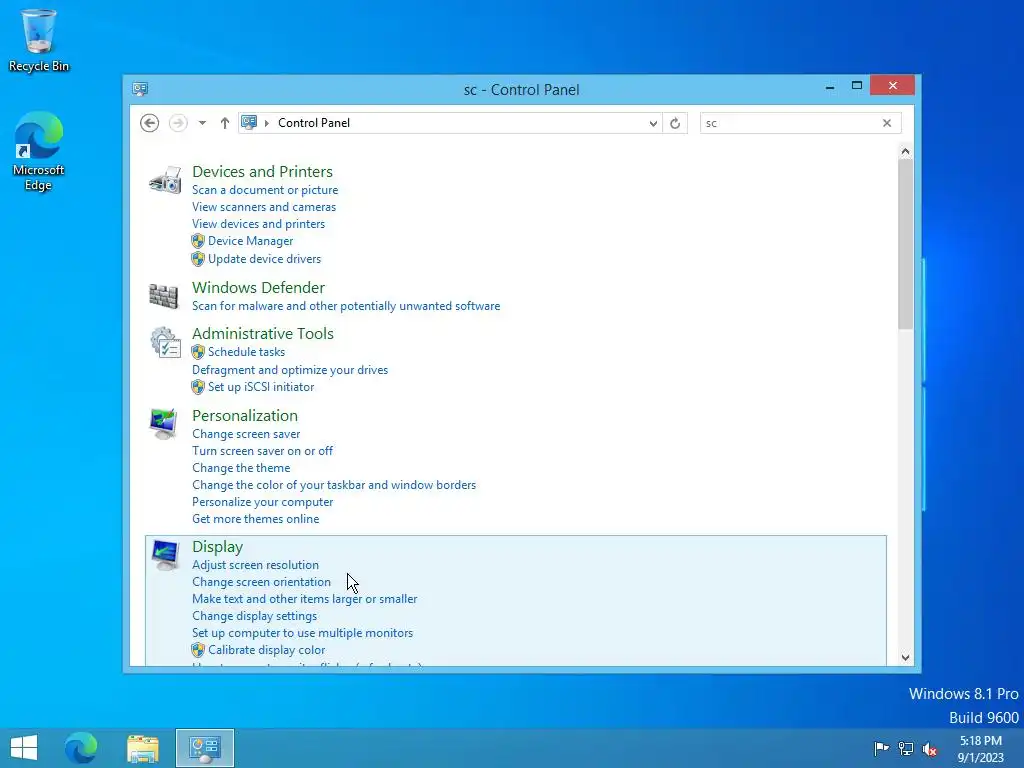Click the breadcrumb arrow before Control Panel
Screen dimensions: 1024x768
266,123
